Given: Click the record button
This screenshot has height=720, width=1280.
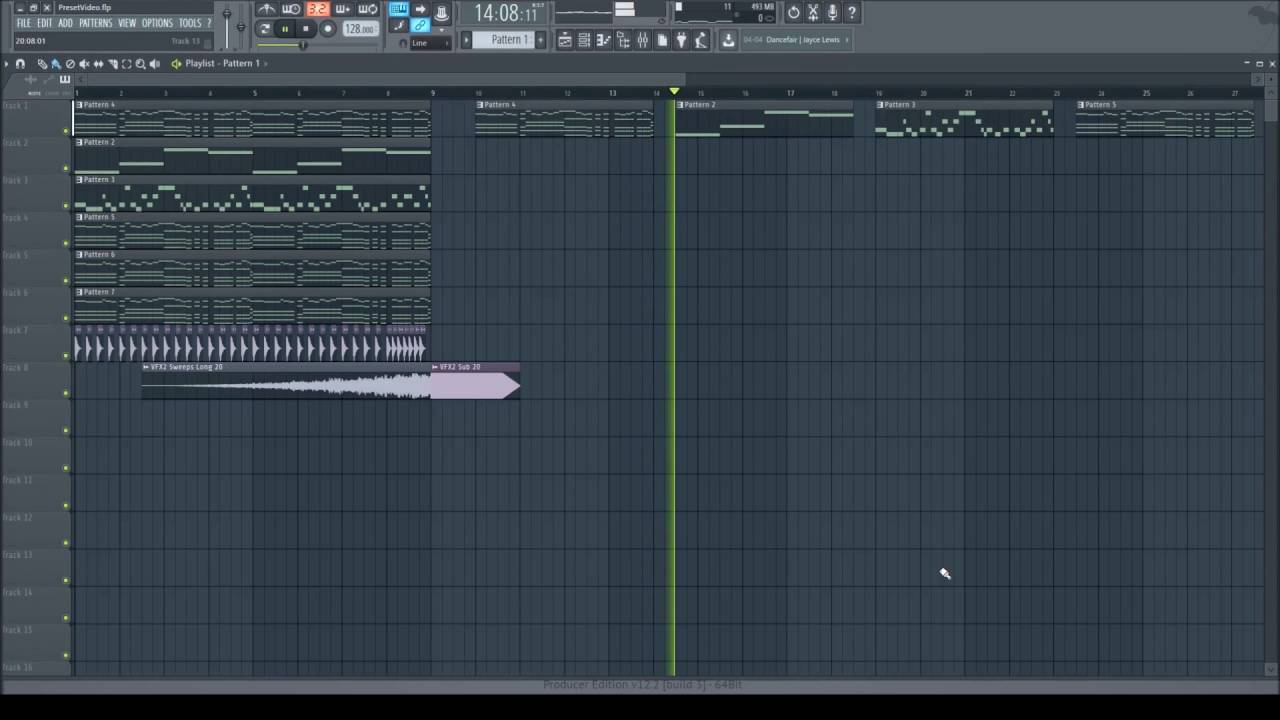Looking at the screenshot, I should click(x=328, y=29).
